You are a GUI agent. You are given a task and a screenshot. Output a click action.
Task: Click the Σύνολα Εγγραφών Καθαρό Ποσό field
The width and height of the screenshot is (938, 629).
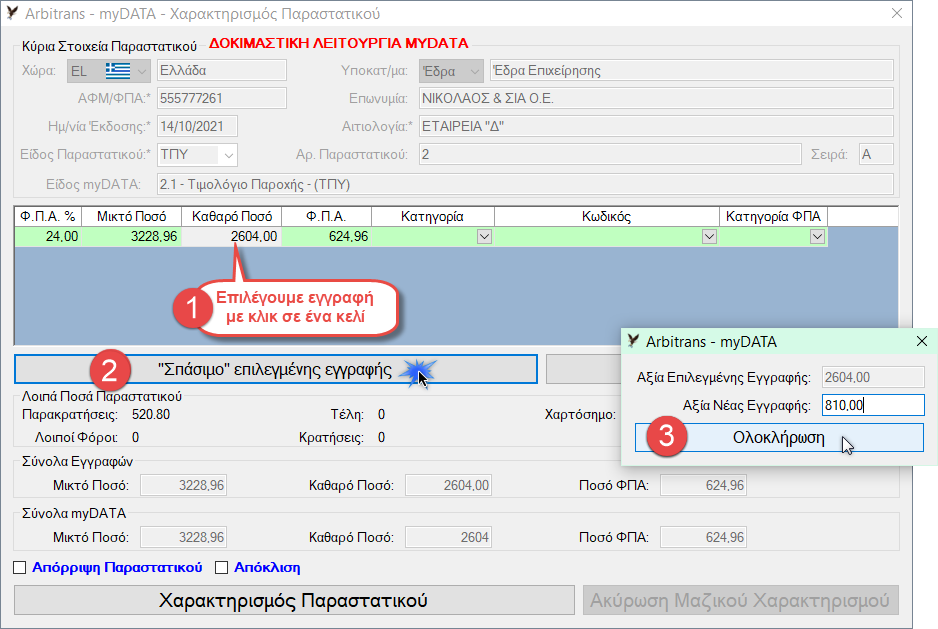point(448,485)
